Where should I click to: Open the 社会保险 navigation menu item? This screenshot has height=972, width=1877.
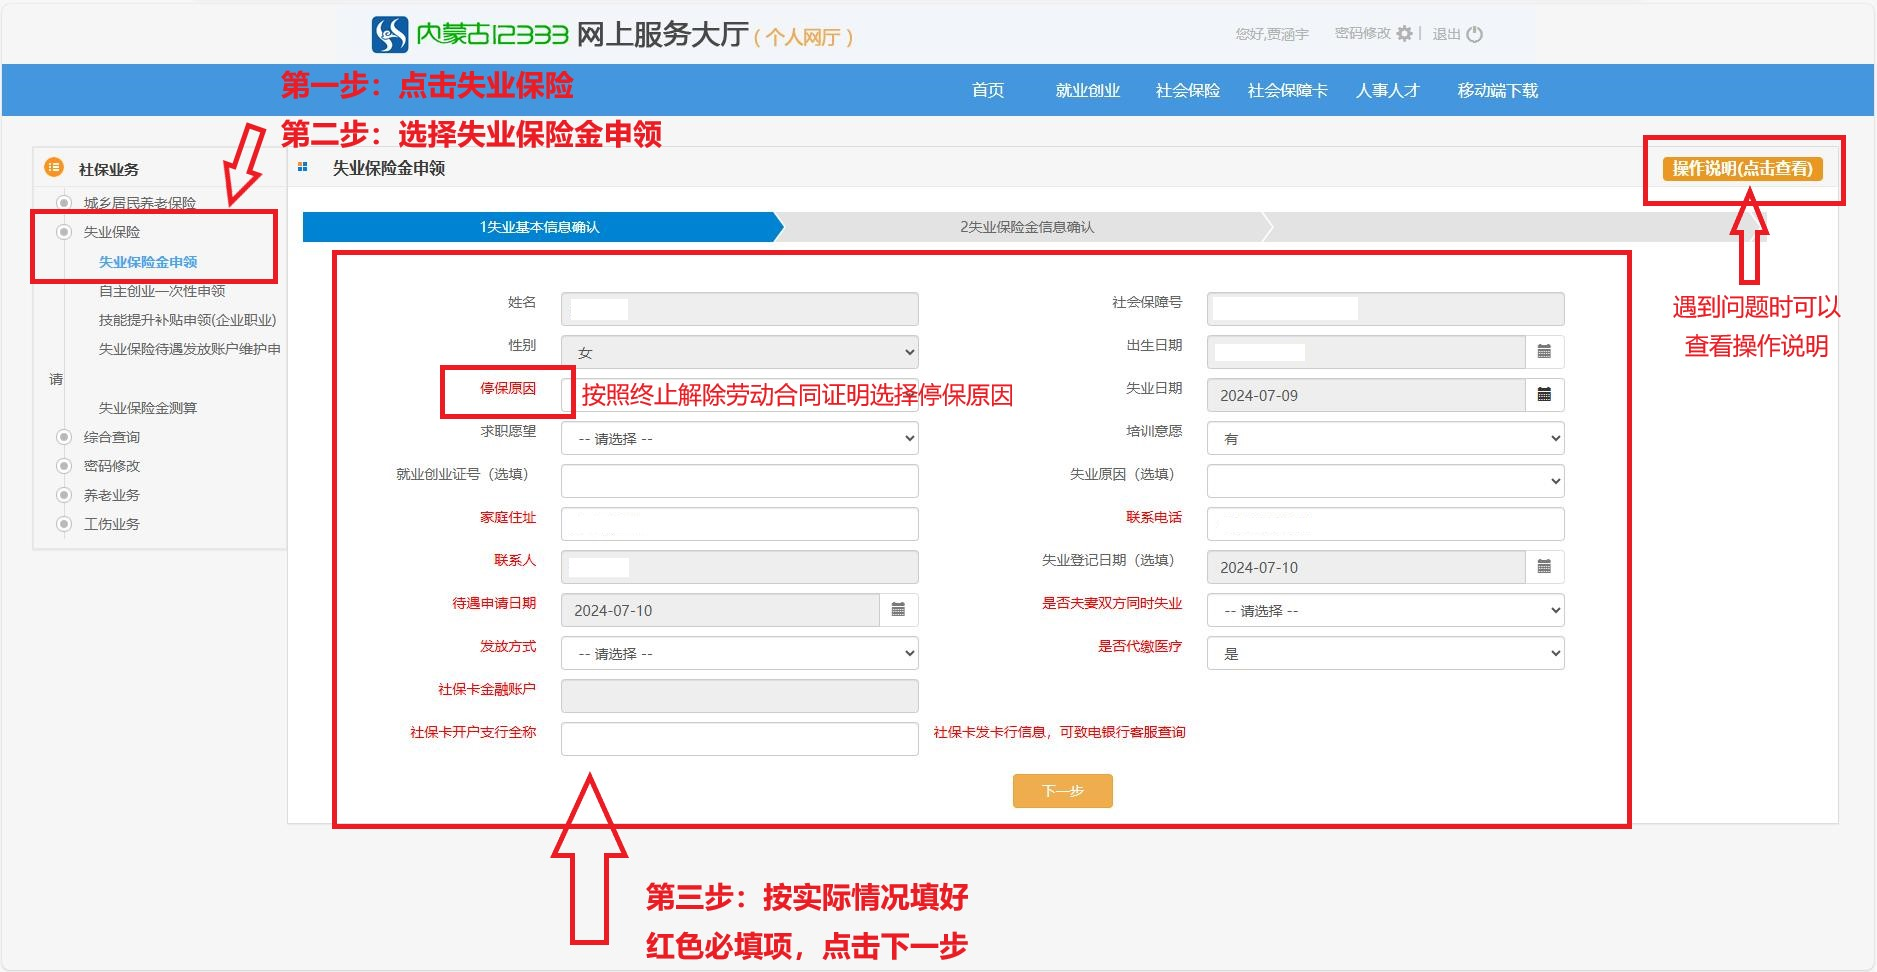[x=1187, y=91]
